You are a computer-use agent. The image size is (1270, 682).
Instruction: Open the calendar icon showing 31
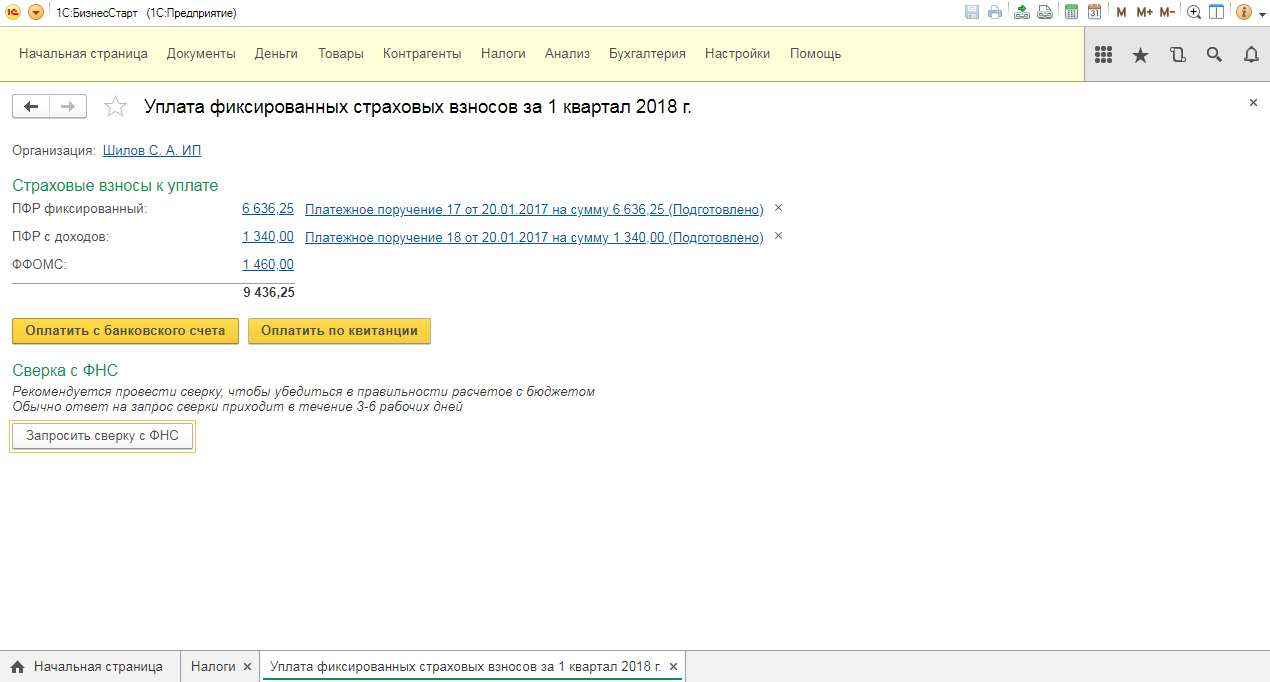click(x=1094, y=12)
